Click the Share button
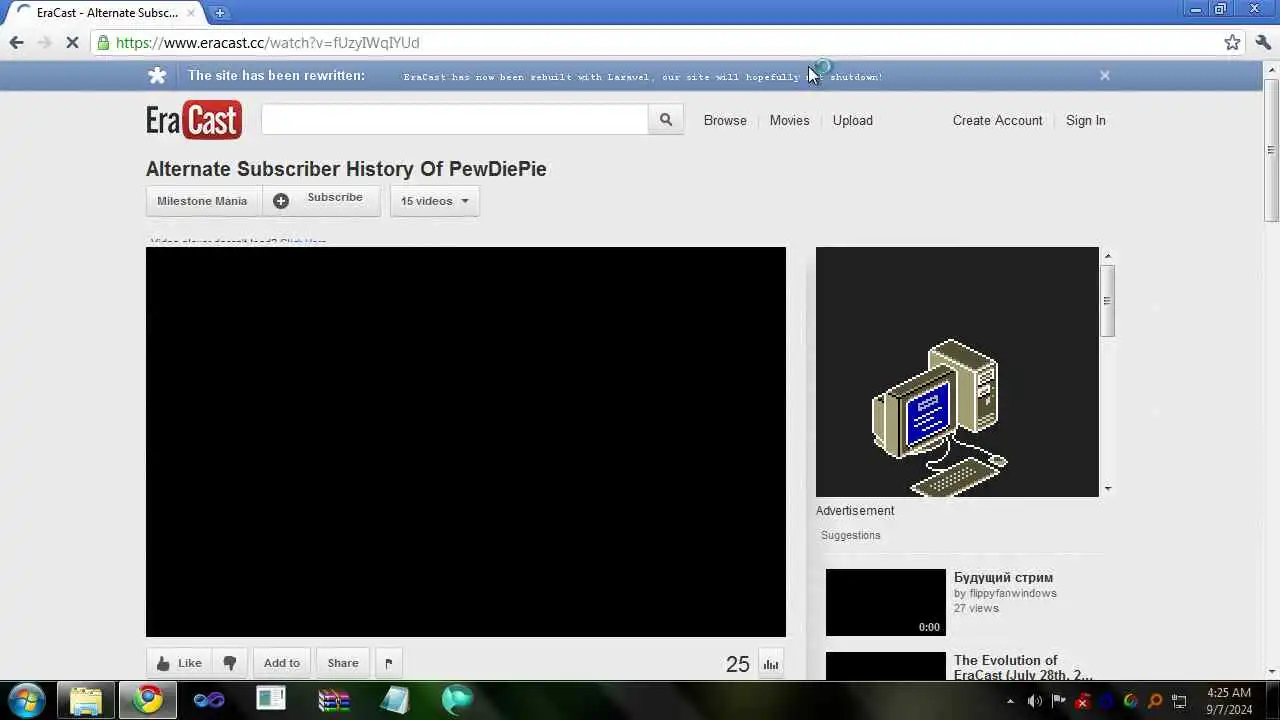 coord(342,663)
